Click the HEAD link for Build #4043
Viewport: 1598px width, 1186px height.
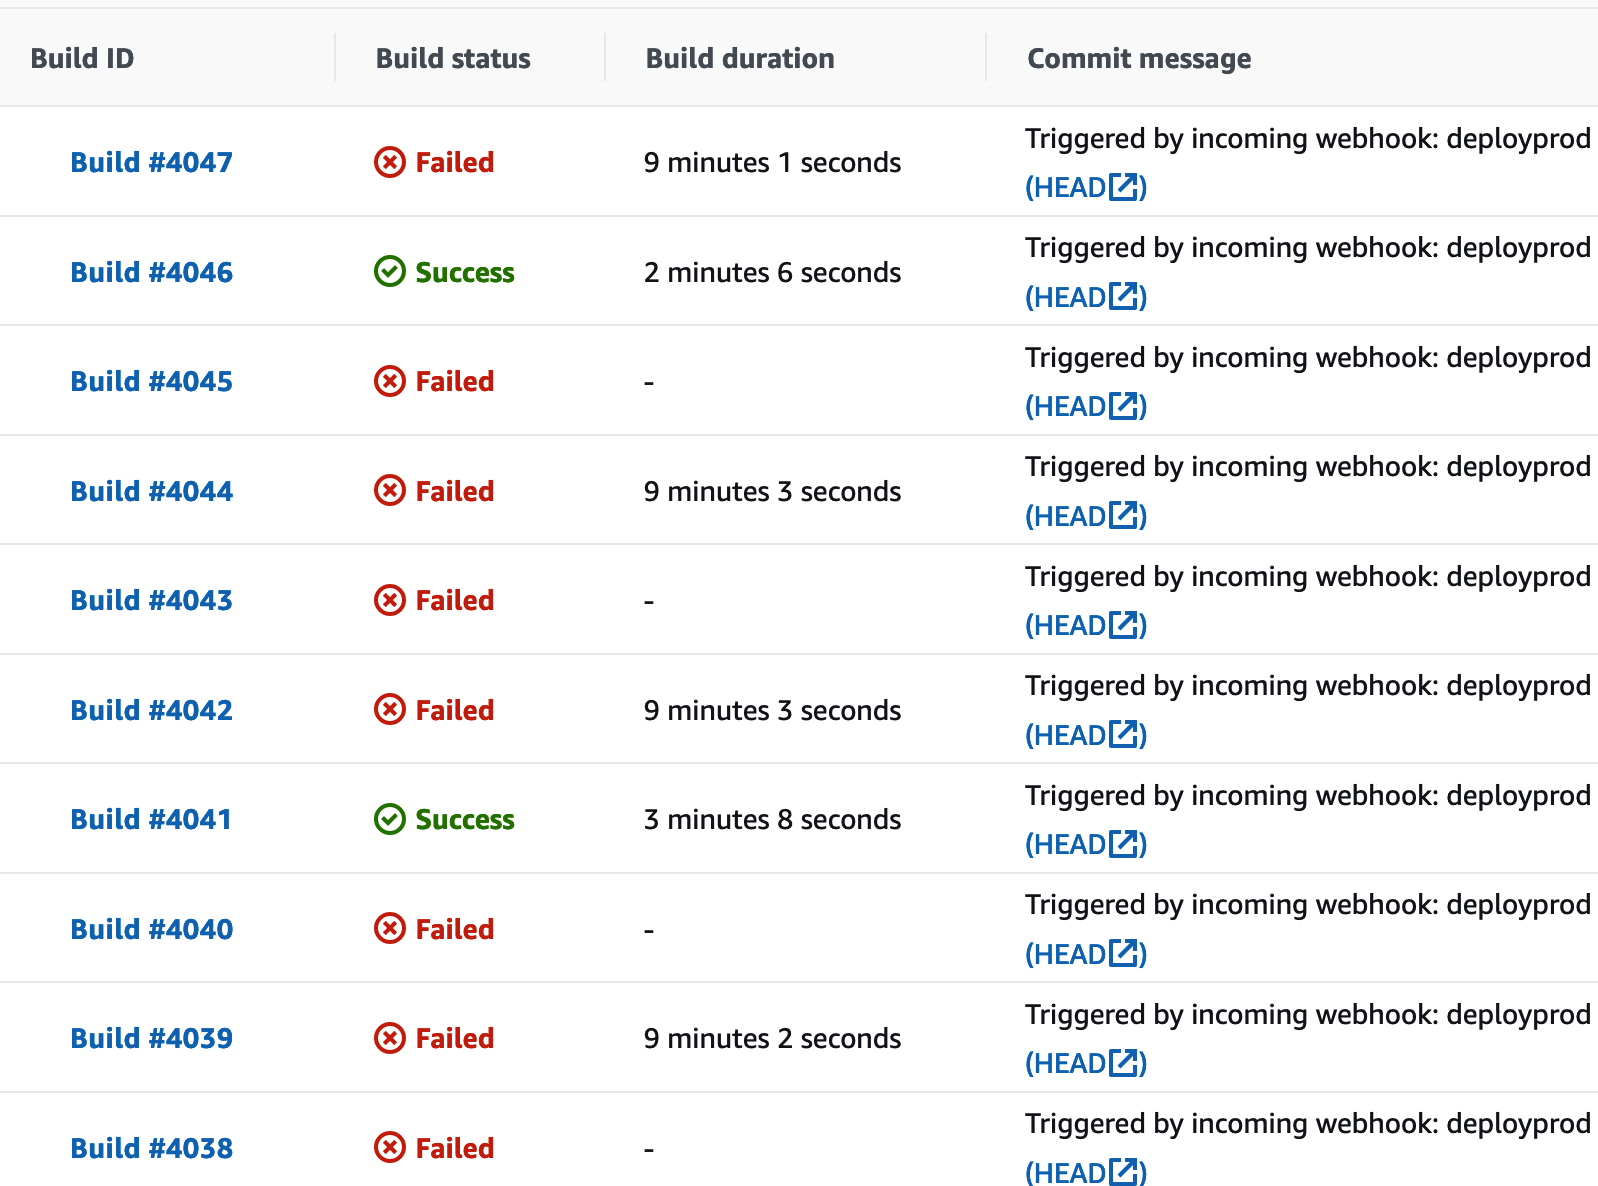coord(1072,624)
